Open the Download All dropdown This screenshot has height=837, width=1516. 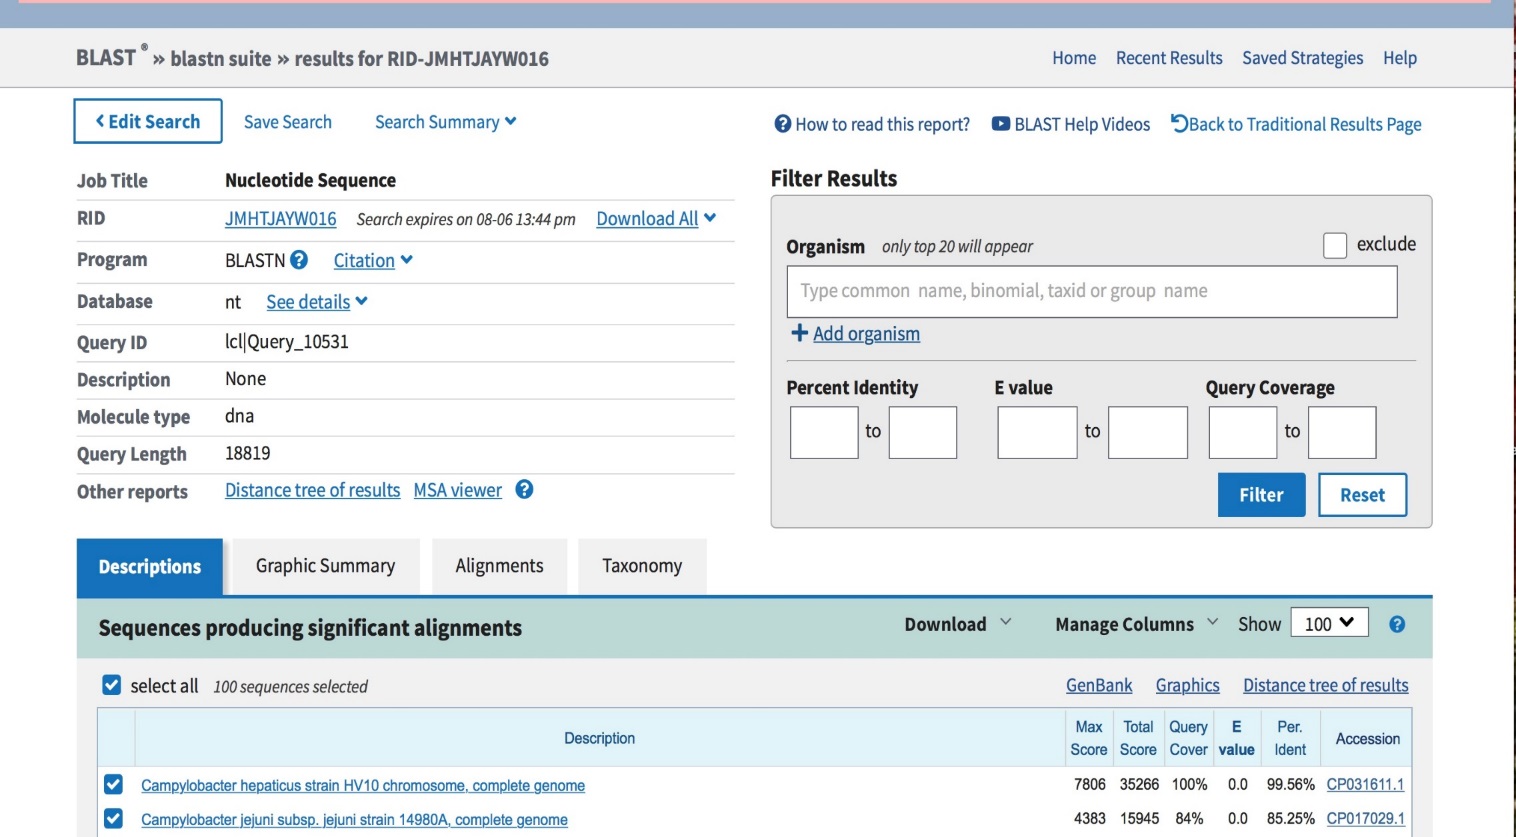tap(656, 219)
